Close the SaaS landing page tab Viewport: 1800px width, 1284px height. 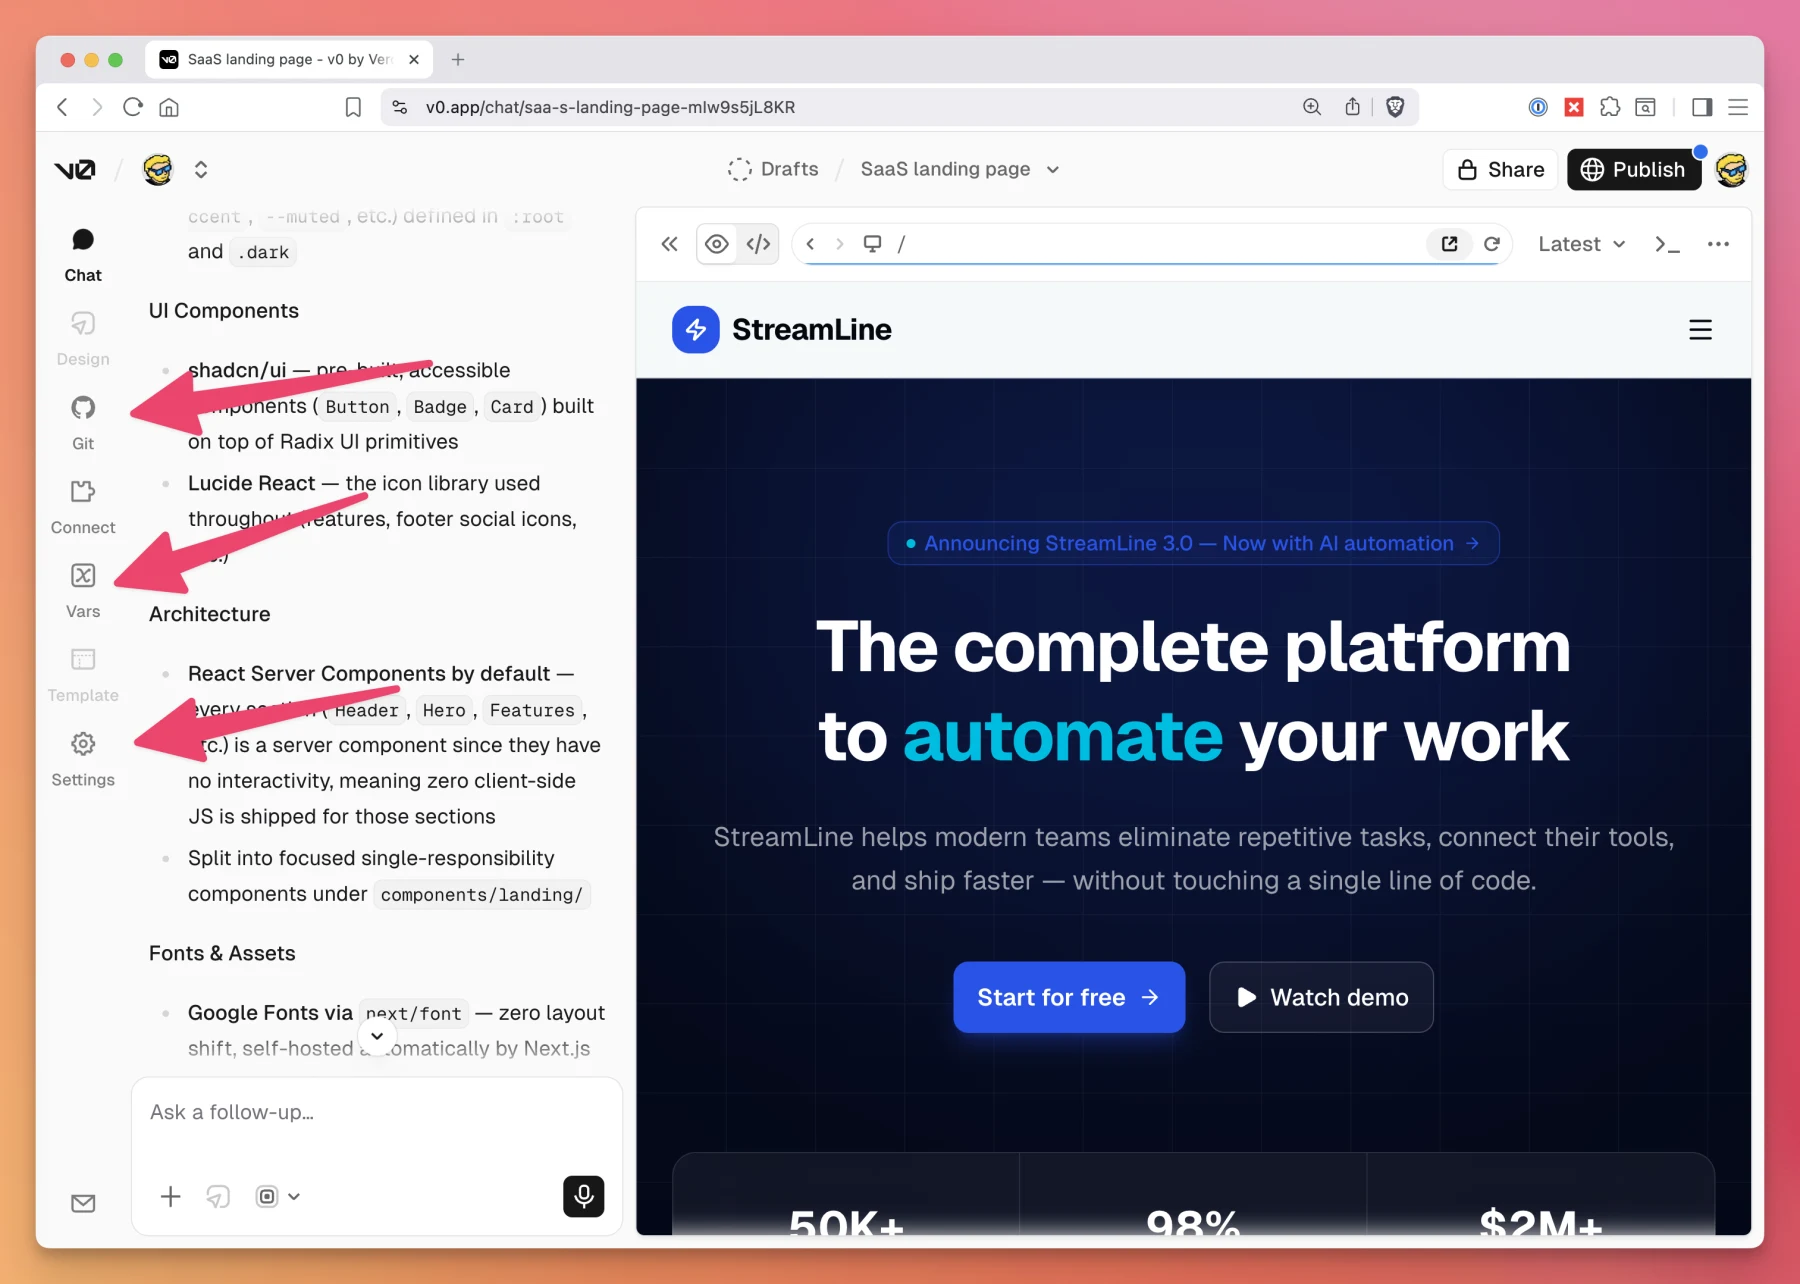click(414, 59)
